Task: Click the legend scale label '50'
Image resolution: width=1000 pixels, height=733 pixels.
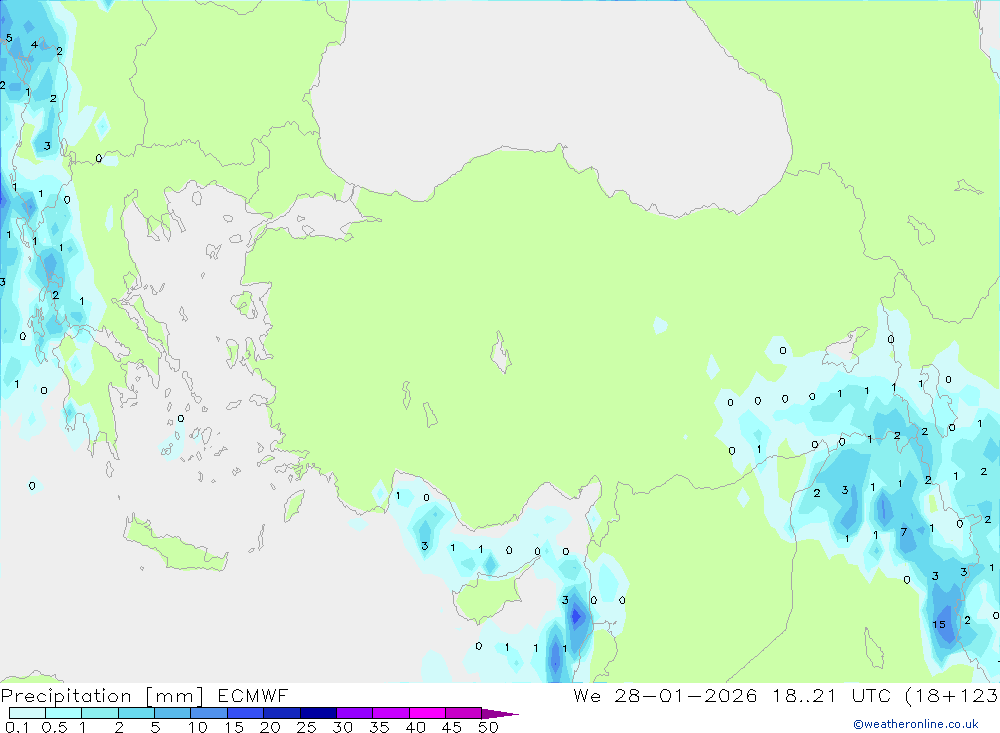Action: (488, 727)
